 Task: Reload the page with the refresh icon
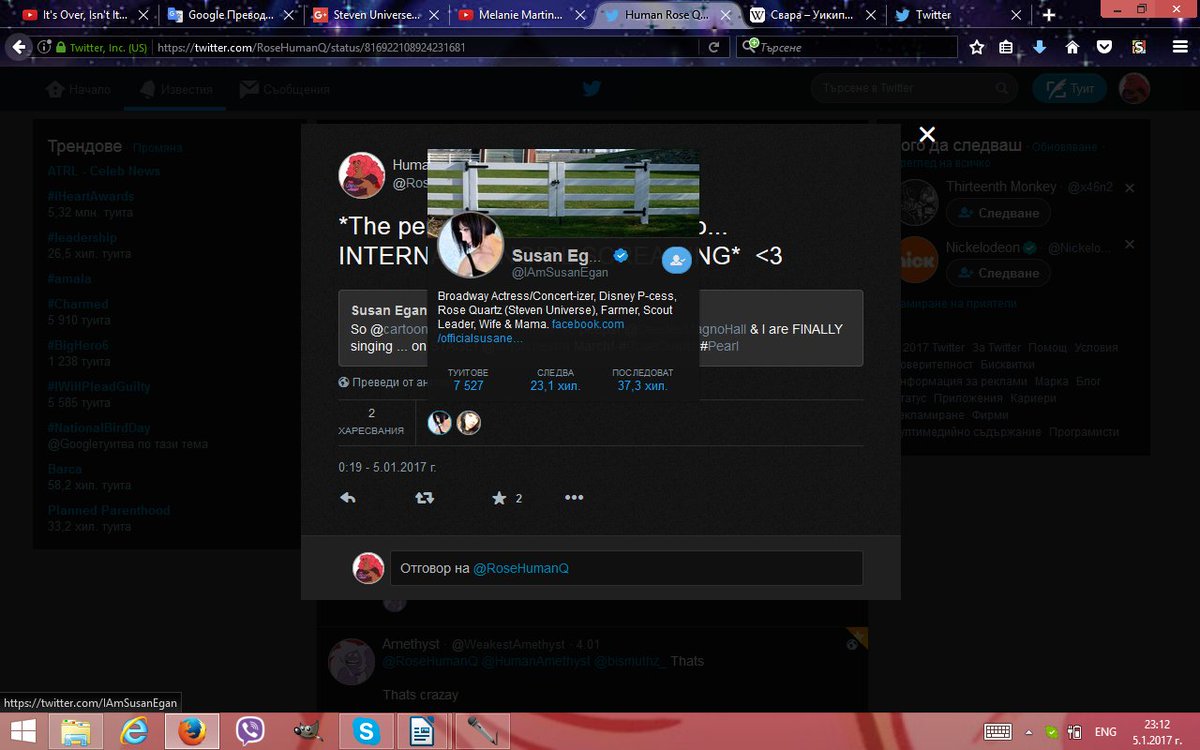(714, 47)
